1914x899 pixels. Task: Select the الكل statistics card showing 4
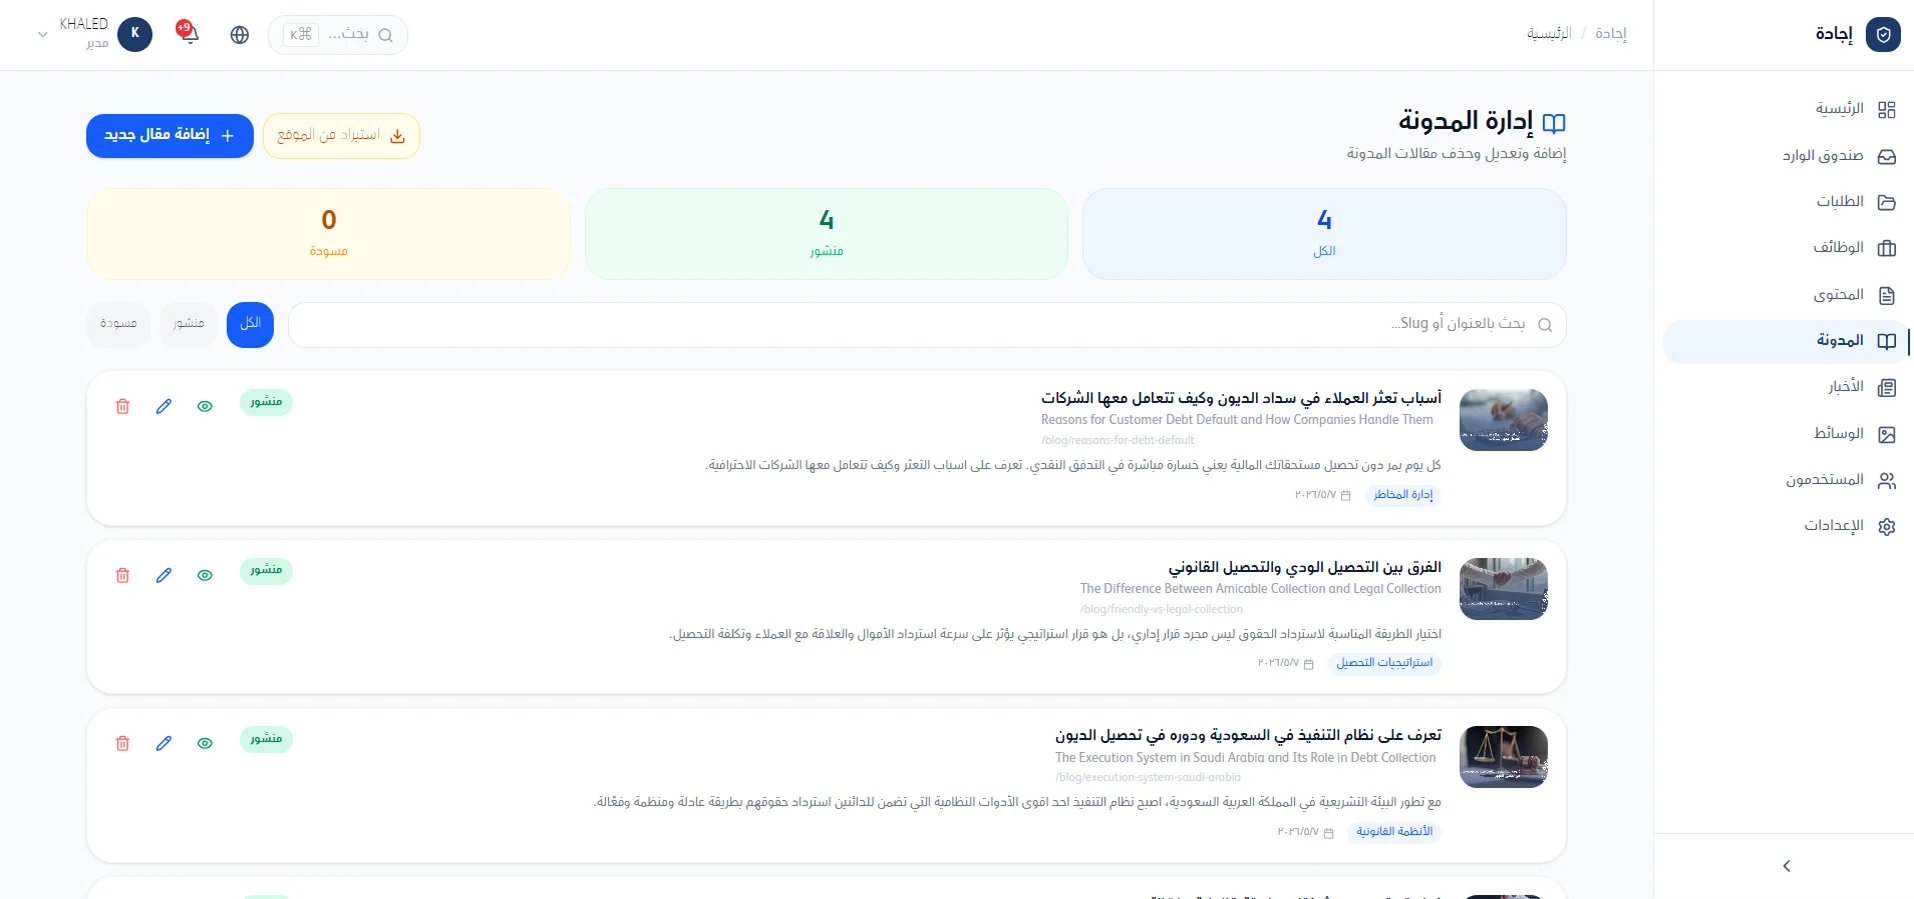pos(1324,234)
